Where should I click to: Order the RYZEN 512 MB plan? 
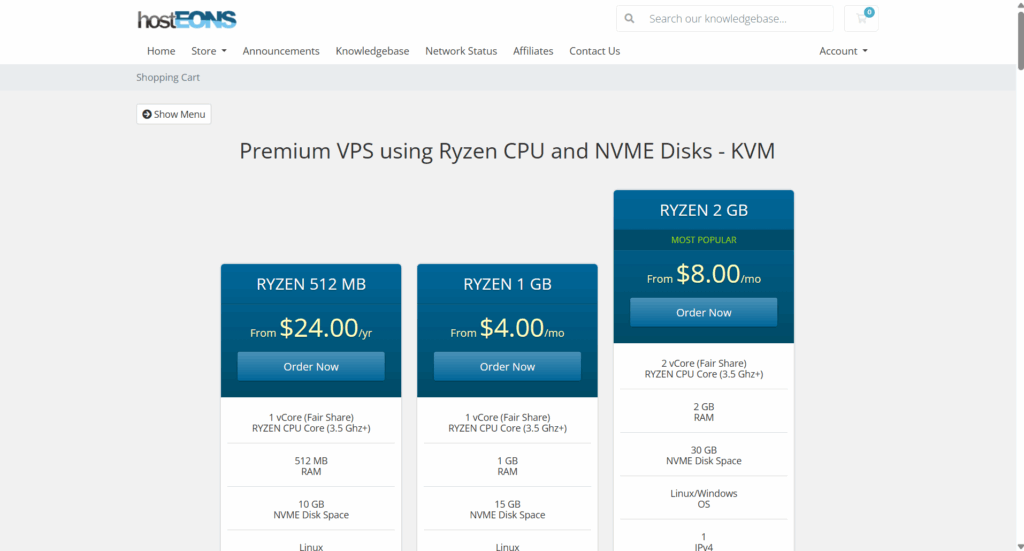click(311, 366)
